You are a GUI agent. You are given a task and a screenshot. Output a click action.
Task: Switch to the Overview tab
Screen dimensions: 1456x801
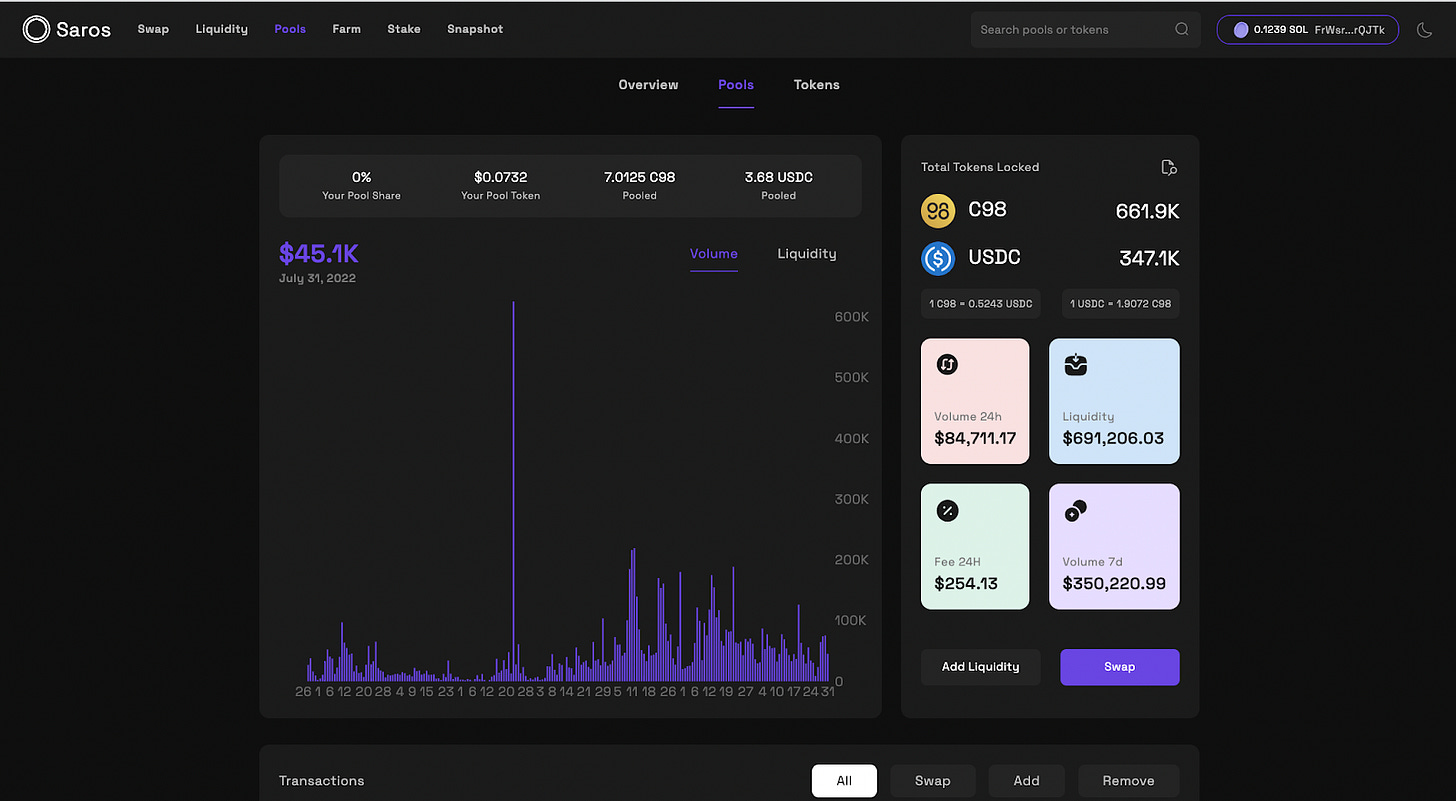coord(648,85)
